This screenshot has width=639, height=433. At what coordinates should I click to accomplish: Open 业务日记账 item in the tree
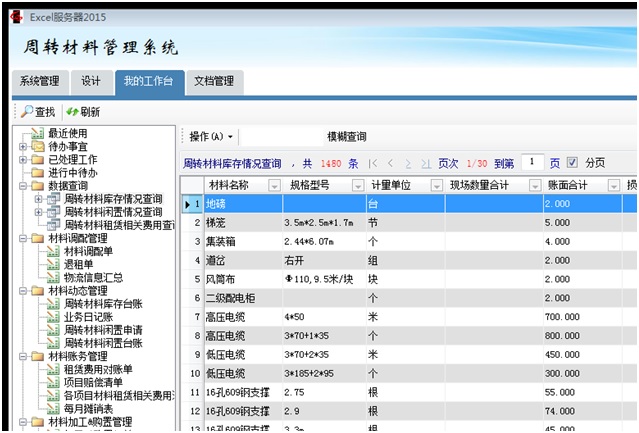pos(86,317)
